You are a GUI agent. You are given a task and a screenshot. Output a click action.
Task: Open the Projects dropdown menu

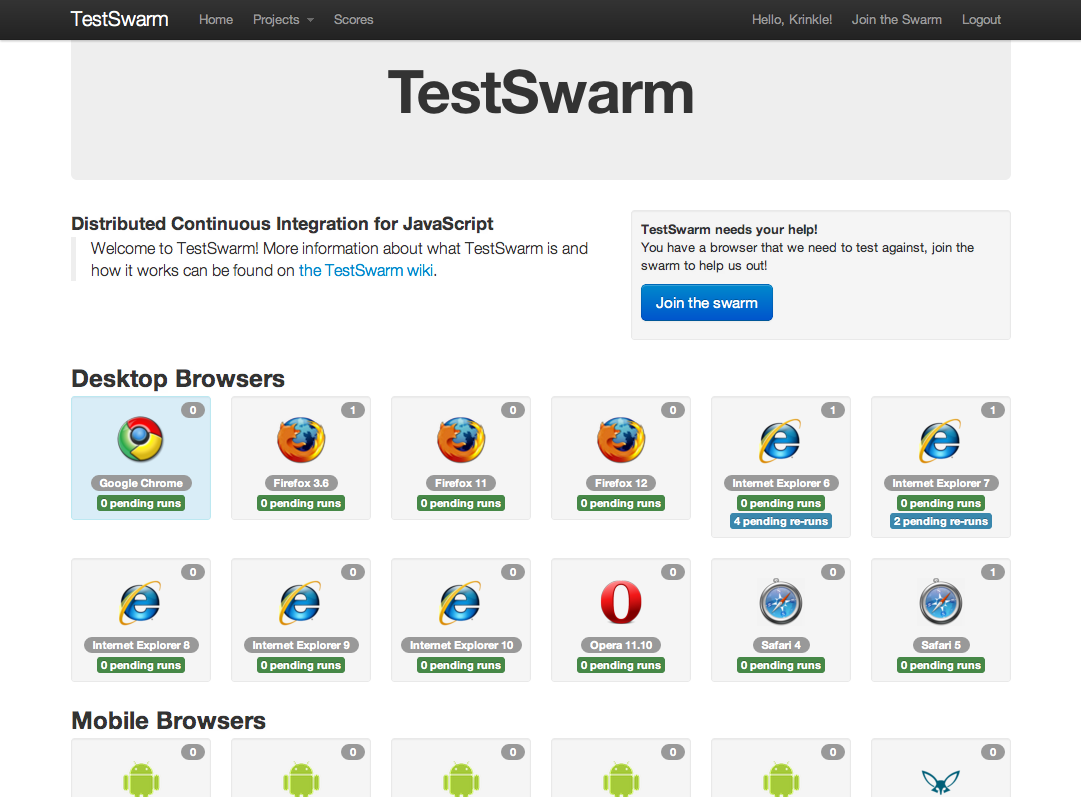(x=283, y=19)
